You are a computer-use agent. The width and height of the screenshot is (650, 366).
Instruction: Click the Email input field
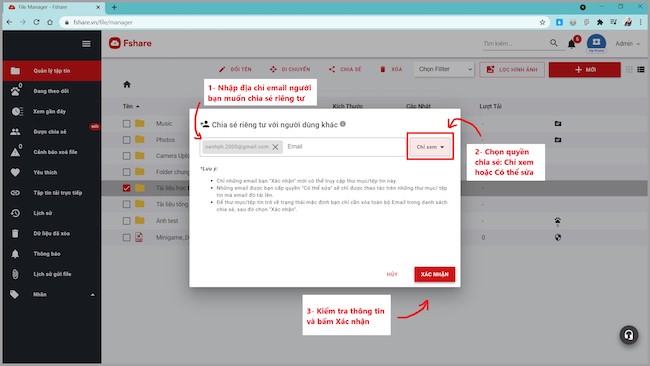coord(345,147)
